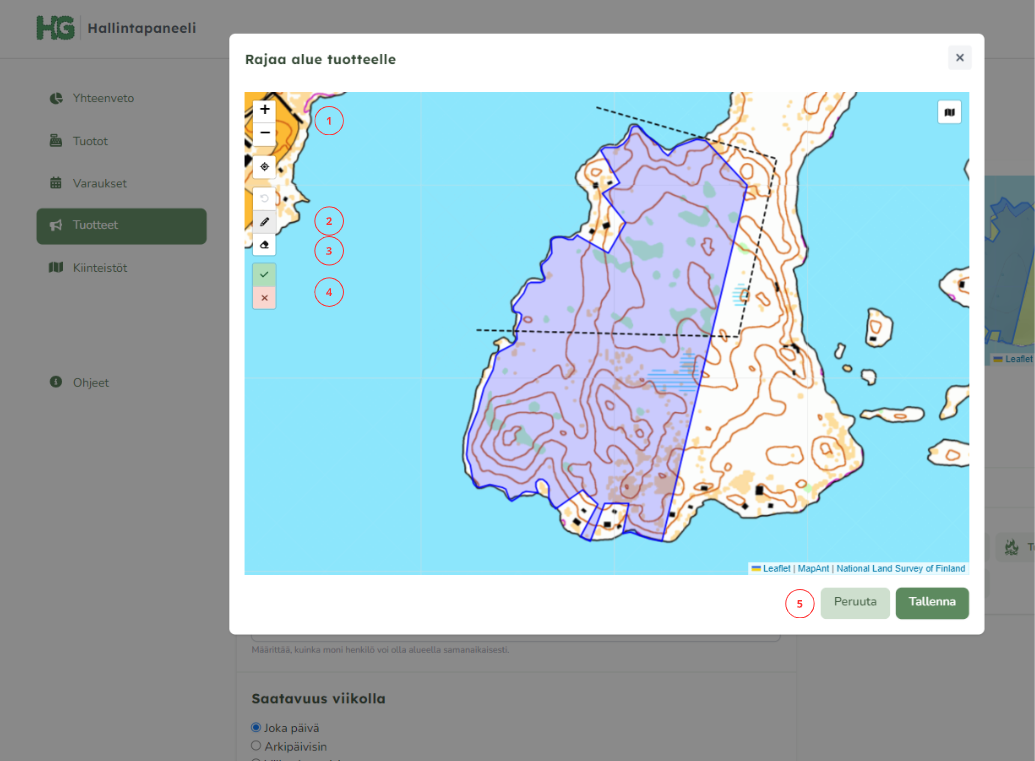Image resolution: width=1035 pixels, height=761 pixels.
Task: Undo the last drawing step
Action: click(x=264, y=199)
